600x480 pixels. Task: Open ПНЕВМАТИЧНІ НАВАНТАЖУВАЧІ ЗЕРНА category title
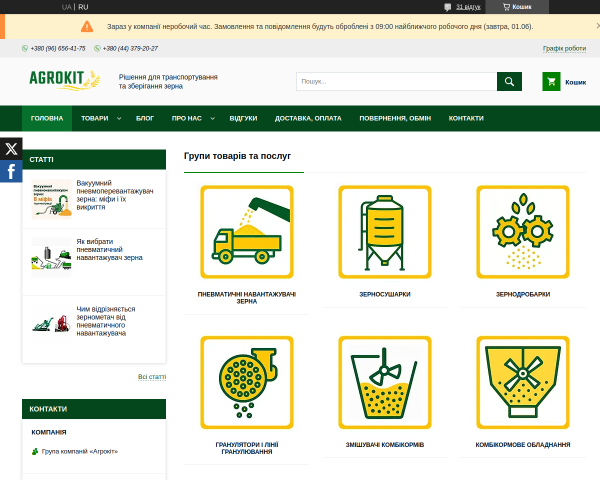pyautogui.click(x=247, y=298)
